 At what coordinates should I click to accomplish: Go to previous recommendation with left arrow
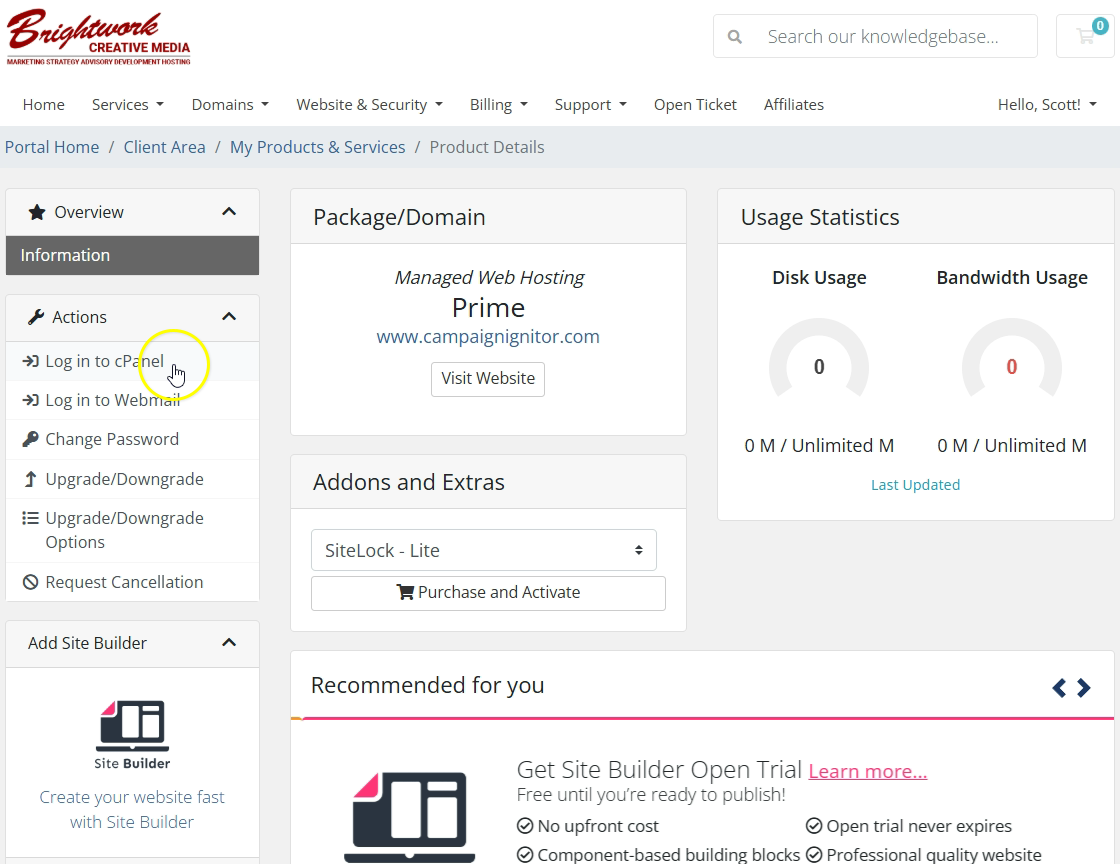1059,688
